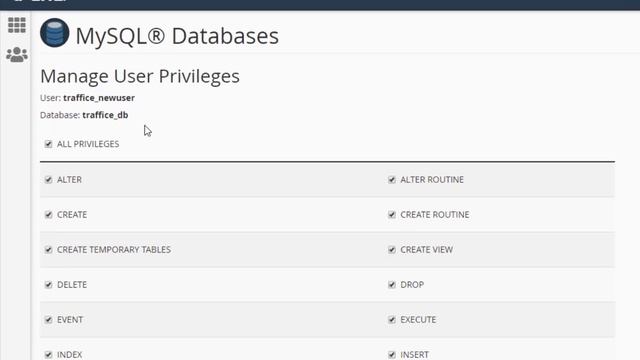Uncheck the CREATE VIEW privilege checkbox
The width and height of the screenshot is (640, 360).
(392, 250)
